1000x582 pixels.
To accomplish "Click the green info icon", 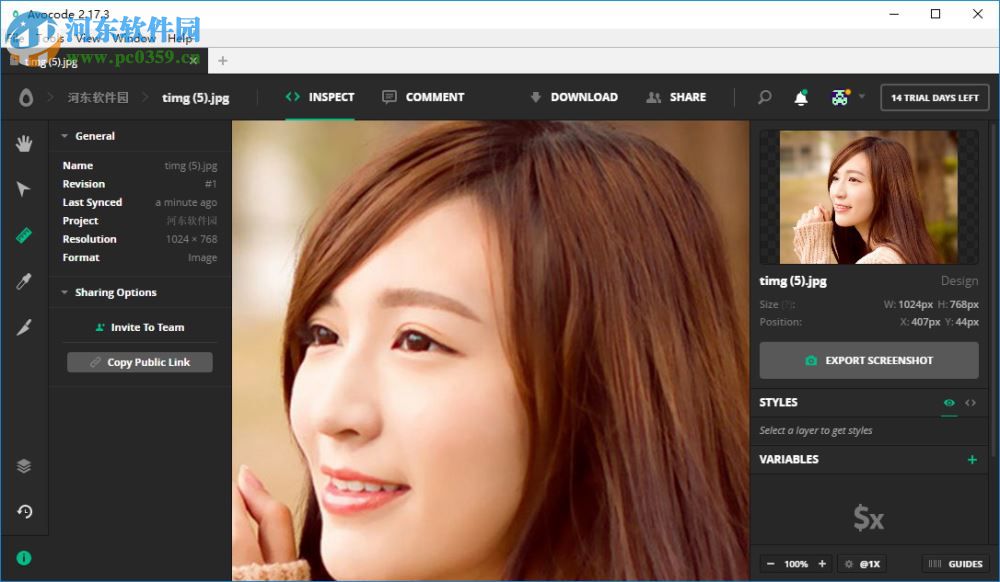I will coord(24,558).
